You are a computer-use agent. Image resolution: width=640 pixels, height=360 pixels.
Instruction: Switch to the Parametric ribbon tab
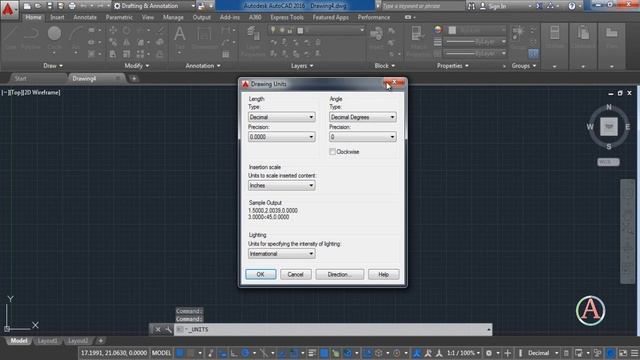click(119, 17)
